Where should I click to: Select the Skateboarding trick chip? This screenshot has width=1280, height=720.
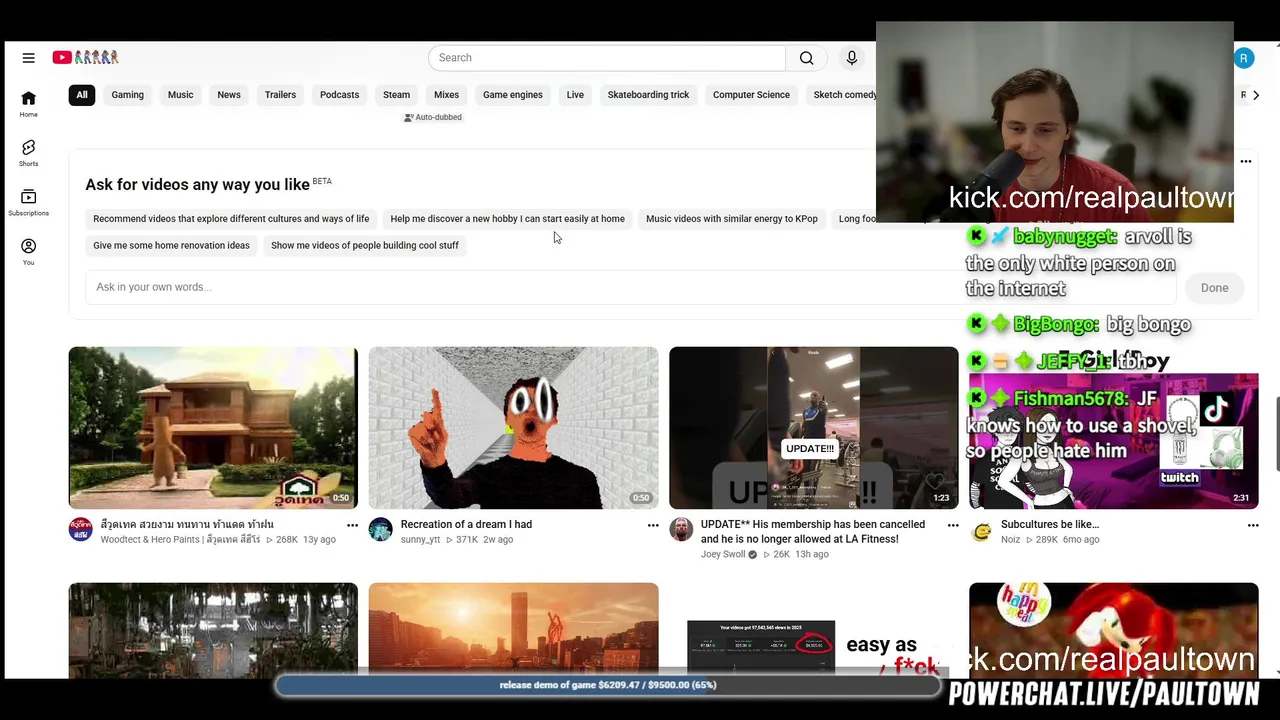coord(648,95)
